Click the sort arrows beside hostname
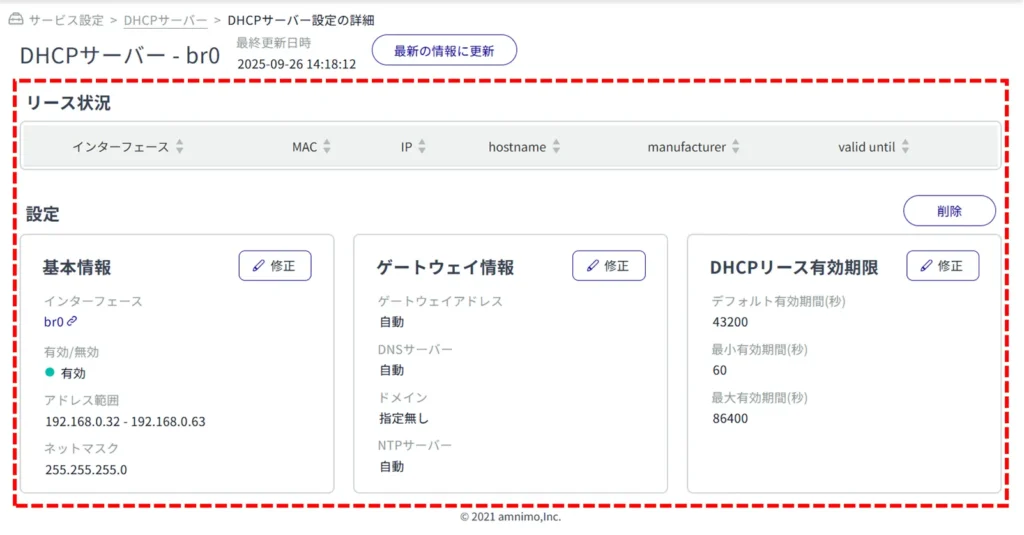 556,147
